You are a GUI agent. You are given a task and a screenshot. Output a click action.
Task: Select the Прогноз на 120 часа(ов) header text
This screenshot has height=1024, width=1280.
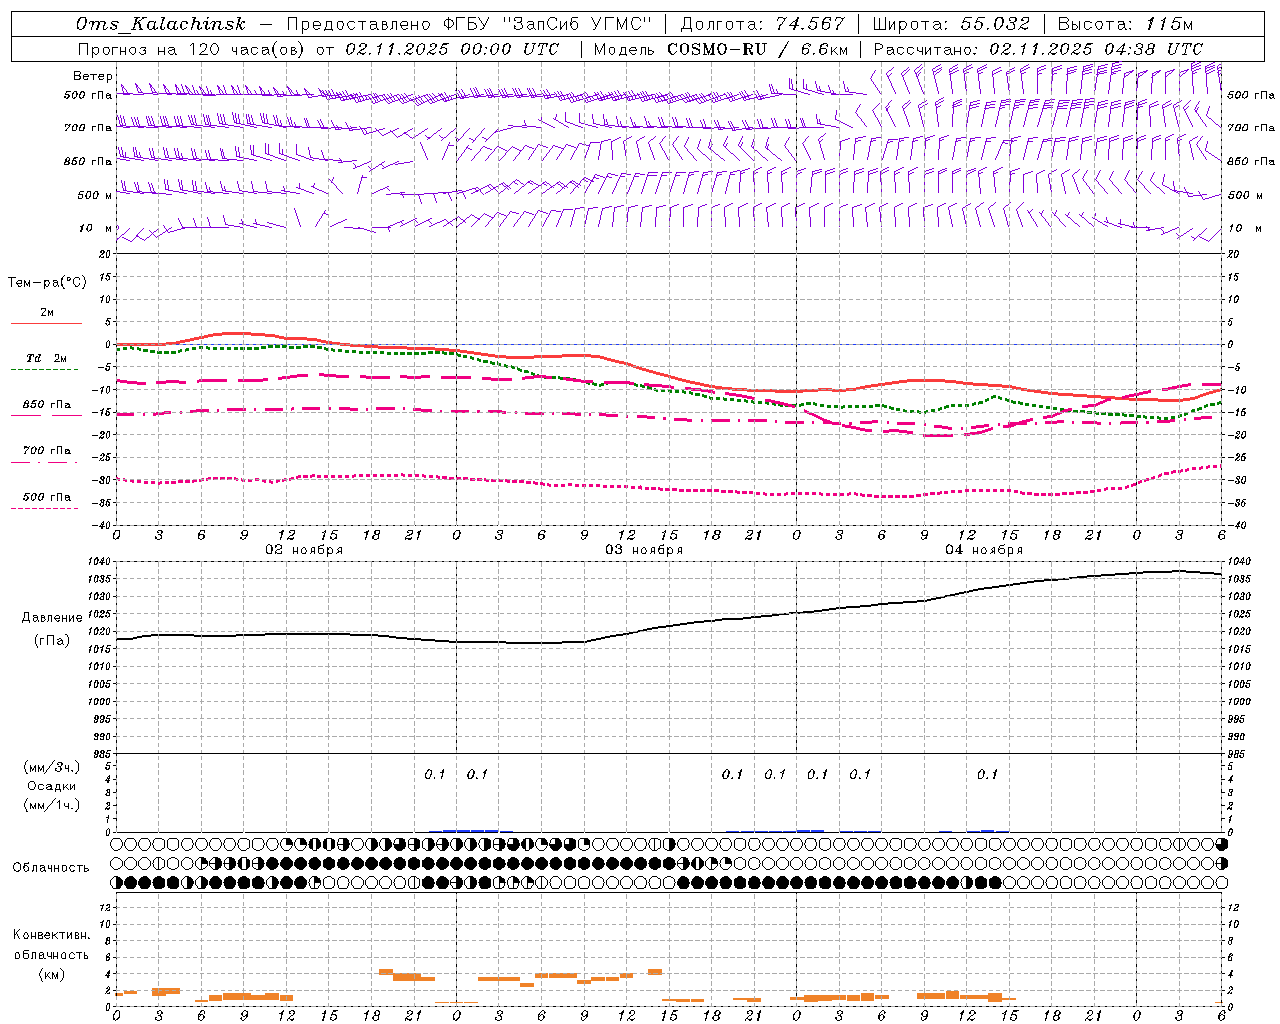tap(192, 49)
